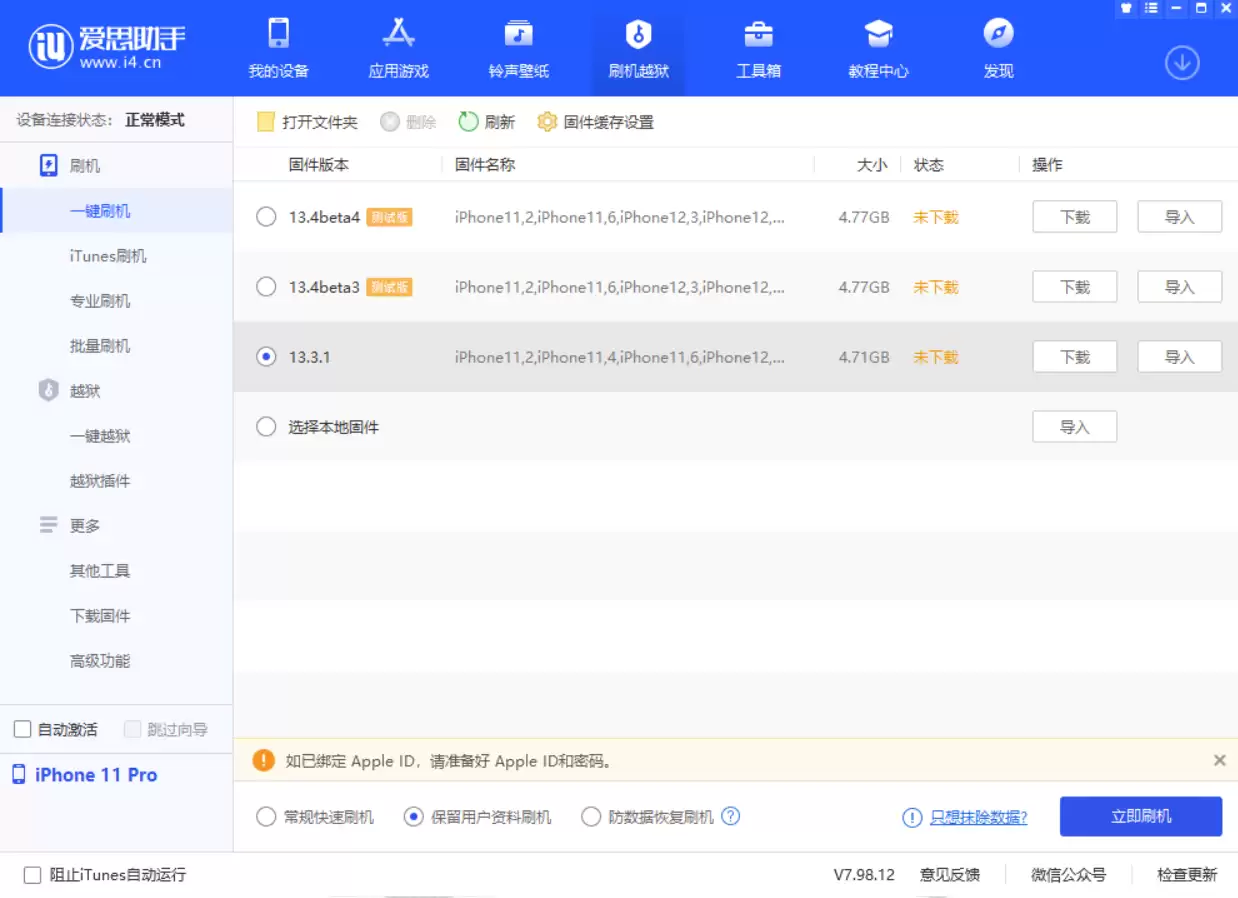Viewport: 1238px width, 898px height.
Task: Choose 保留用户资料刷机 flash mode
Action: point(414,817)
